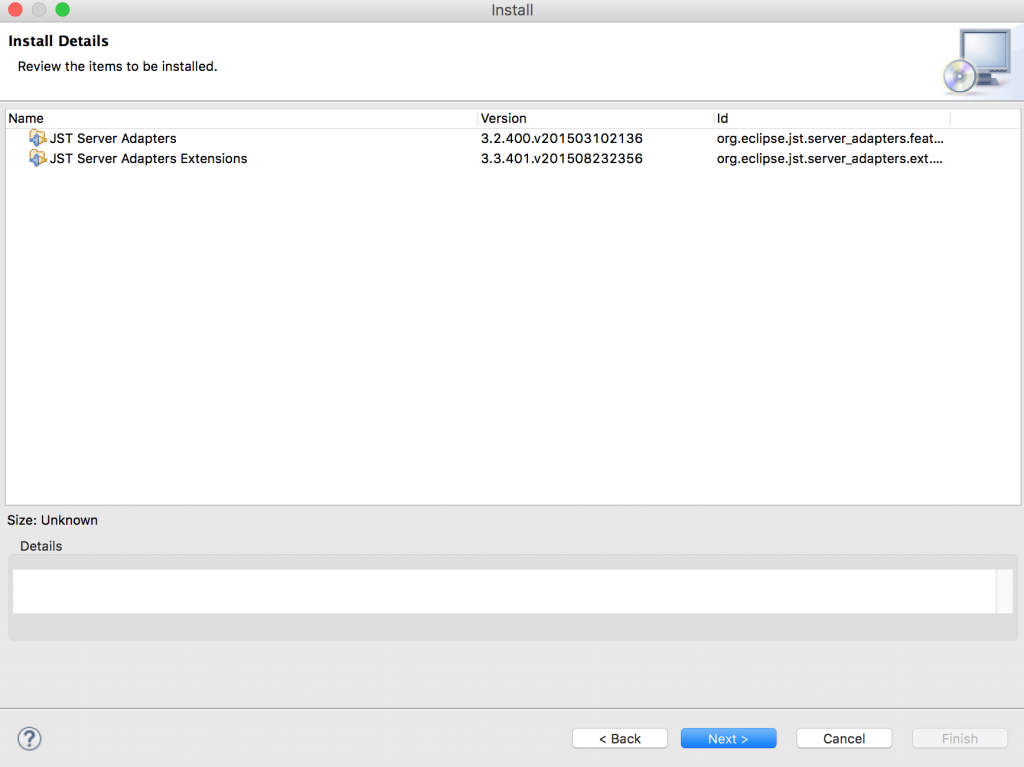This screenshot has height=767, width=1024.
Task: Sort items by the Version column header
Action: click(x=595, y=118)
